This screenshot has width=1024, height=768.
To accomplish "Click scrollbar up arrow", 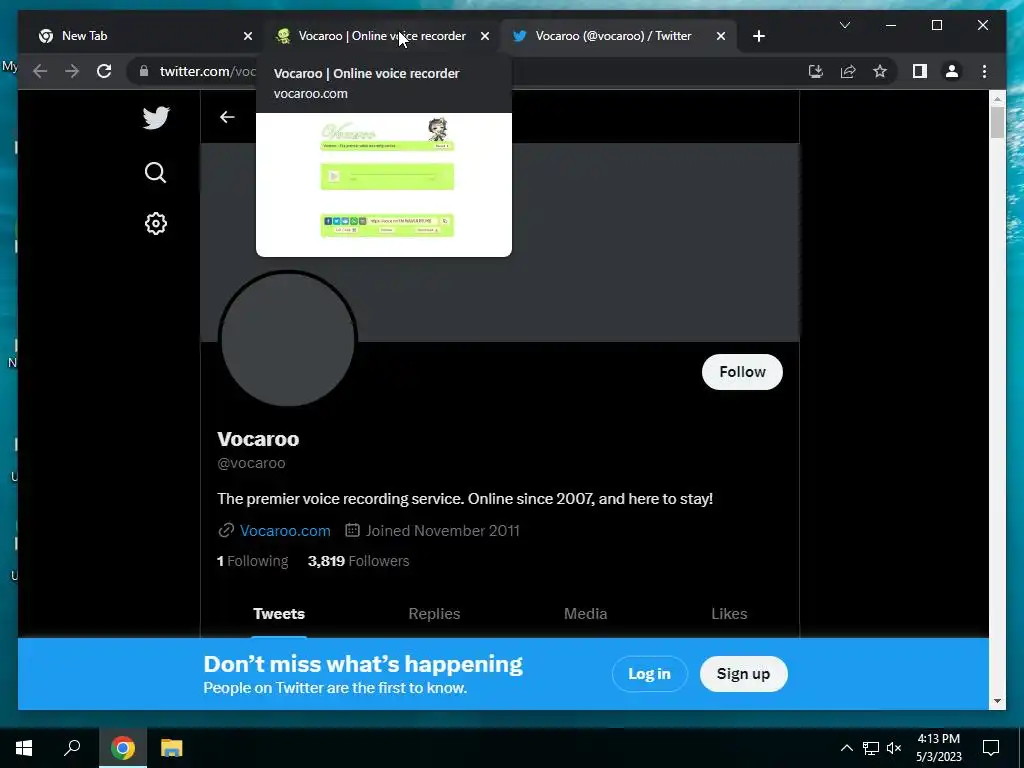I will (997, 98).
